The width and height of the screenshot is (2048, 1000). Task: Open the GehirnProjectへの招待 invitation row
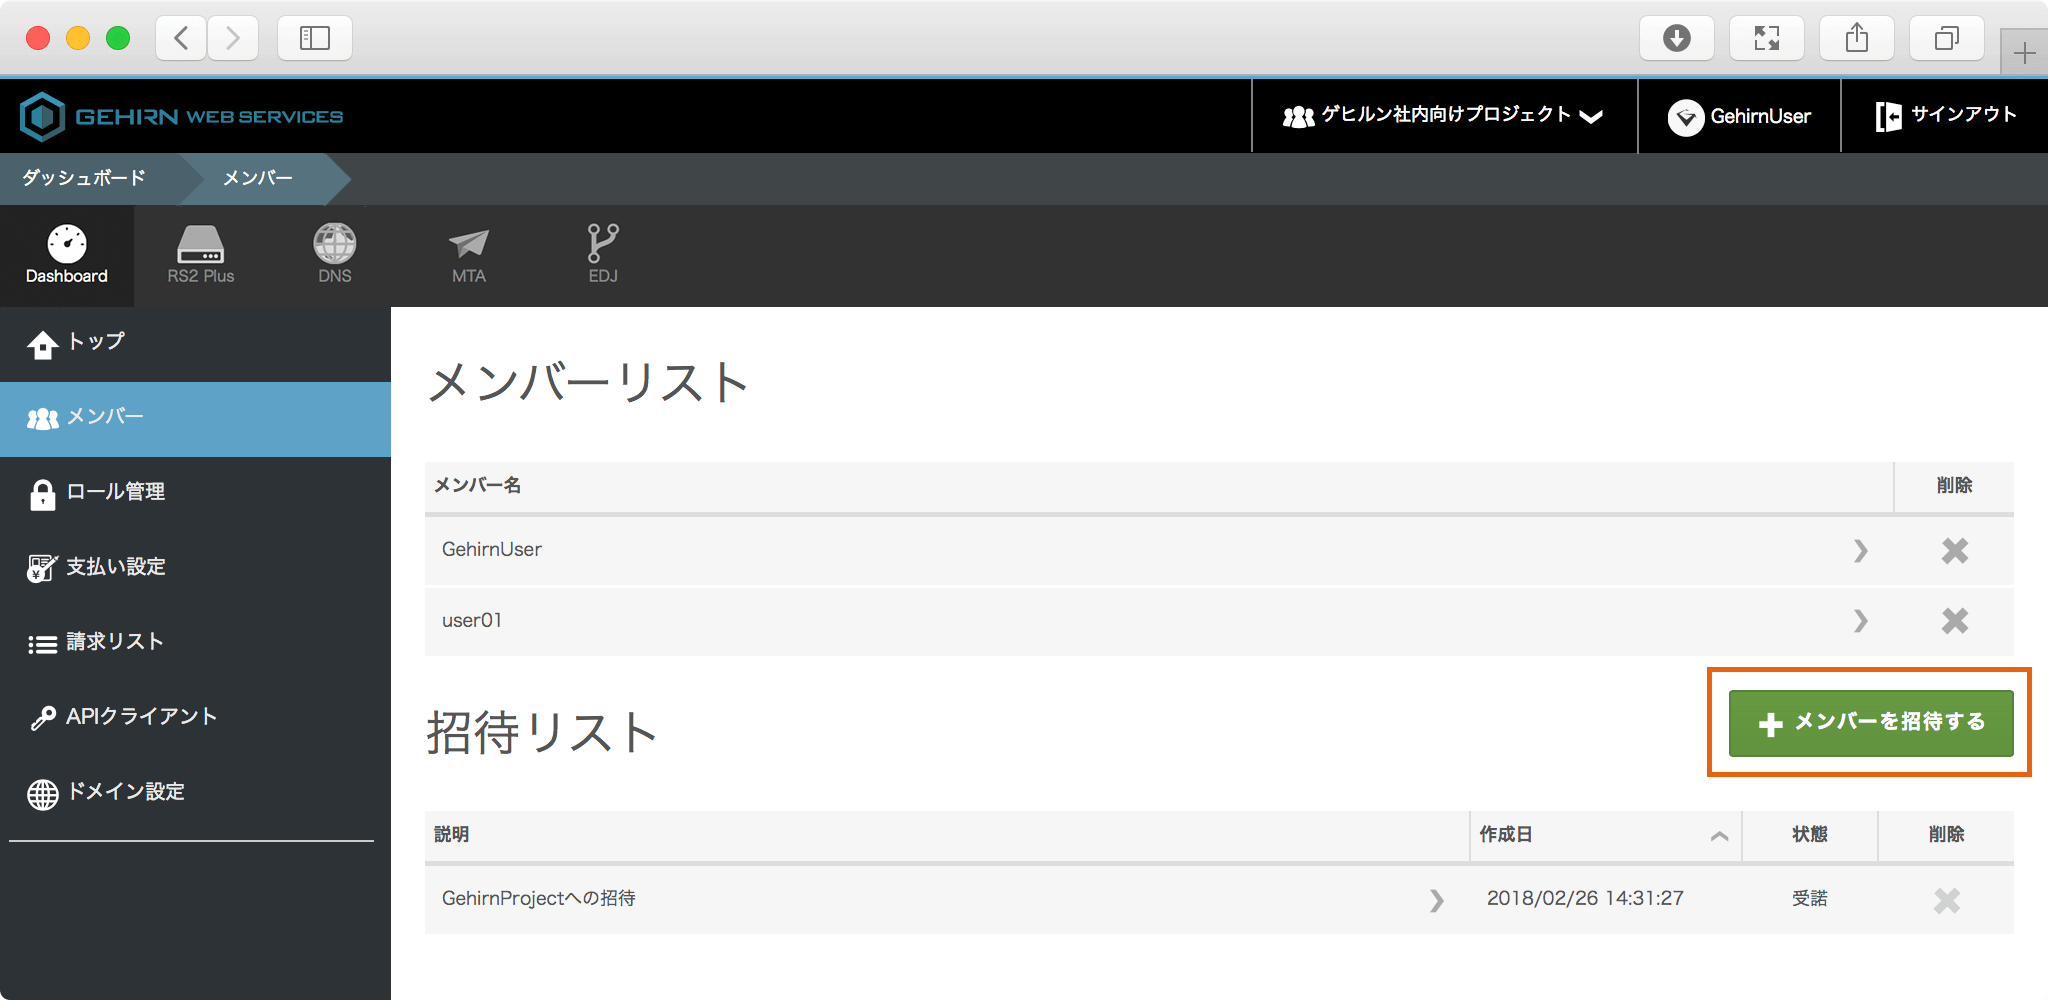(539, 899)
